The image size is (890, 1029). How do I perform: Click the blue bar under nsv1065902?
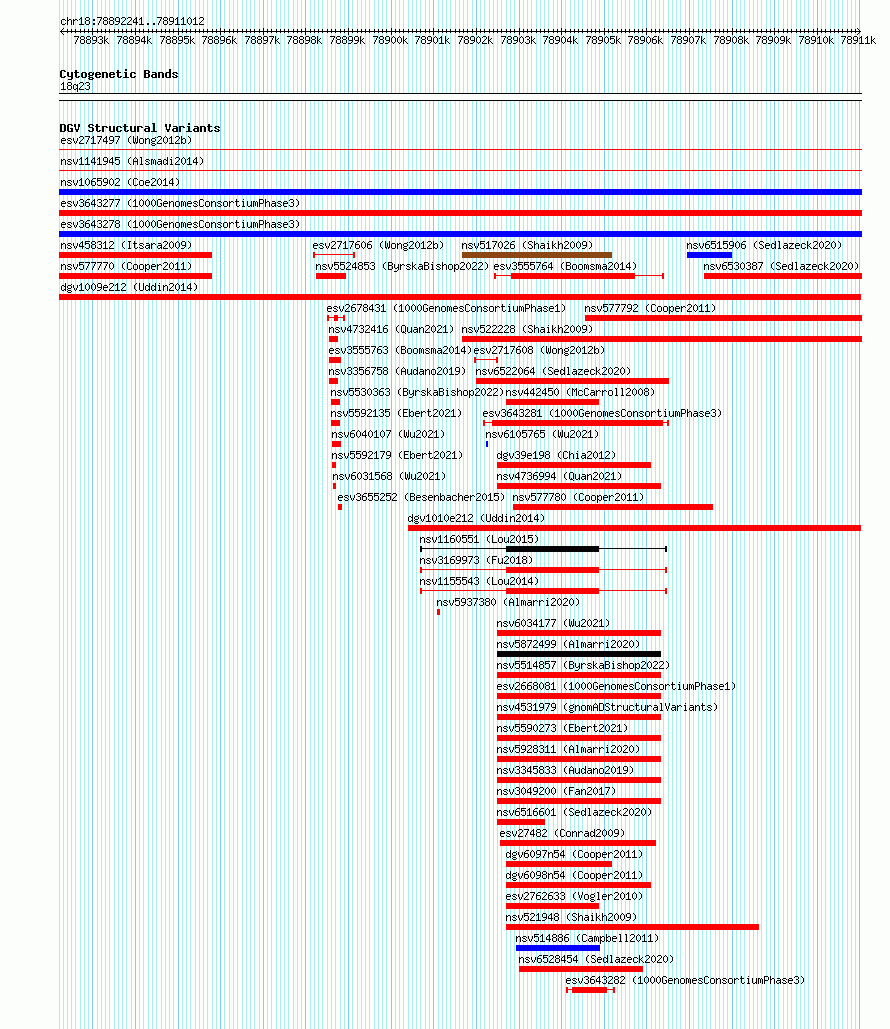coord(460,192)
